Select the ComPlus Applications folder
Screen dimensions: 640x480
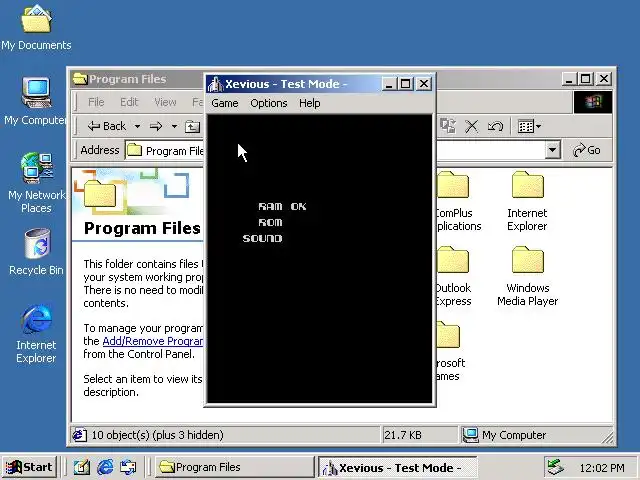coord(457,202)
